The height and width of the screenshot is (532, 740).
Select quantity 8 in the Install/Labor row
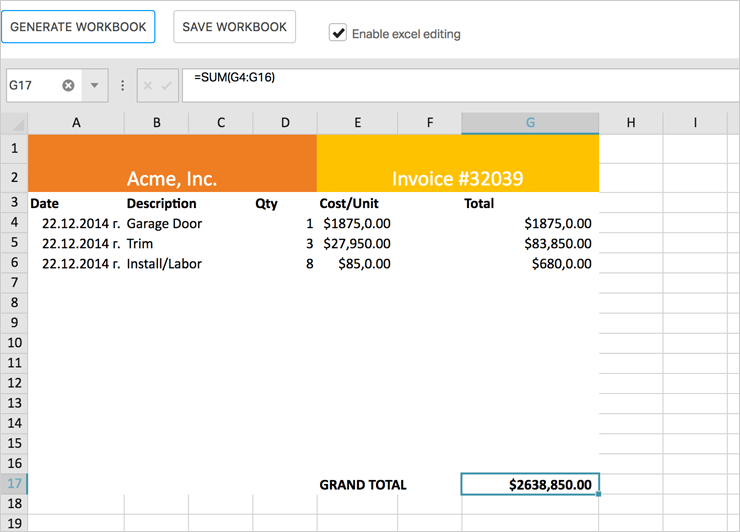[x=285, y=263]
